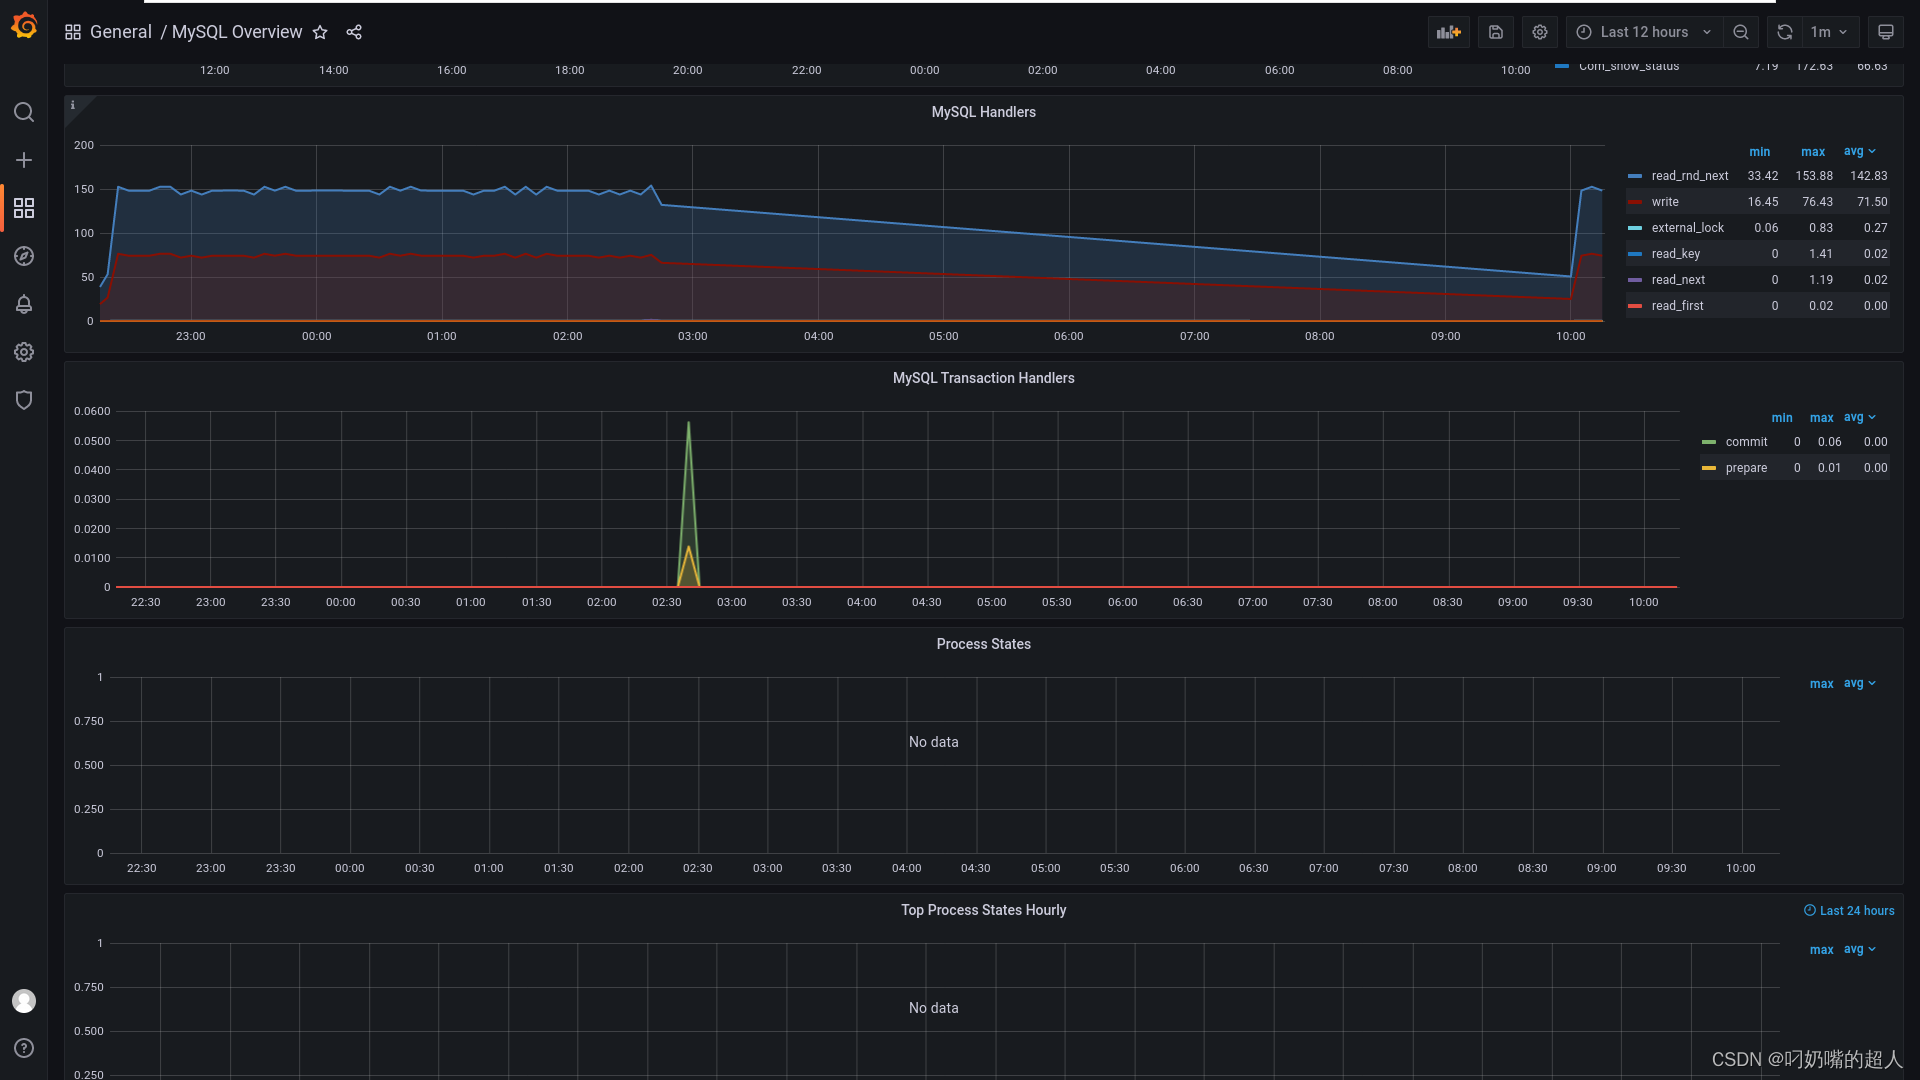Click the commit spike in Transaction Handlers graph

tap(688, 424)
